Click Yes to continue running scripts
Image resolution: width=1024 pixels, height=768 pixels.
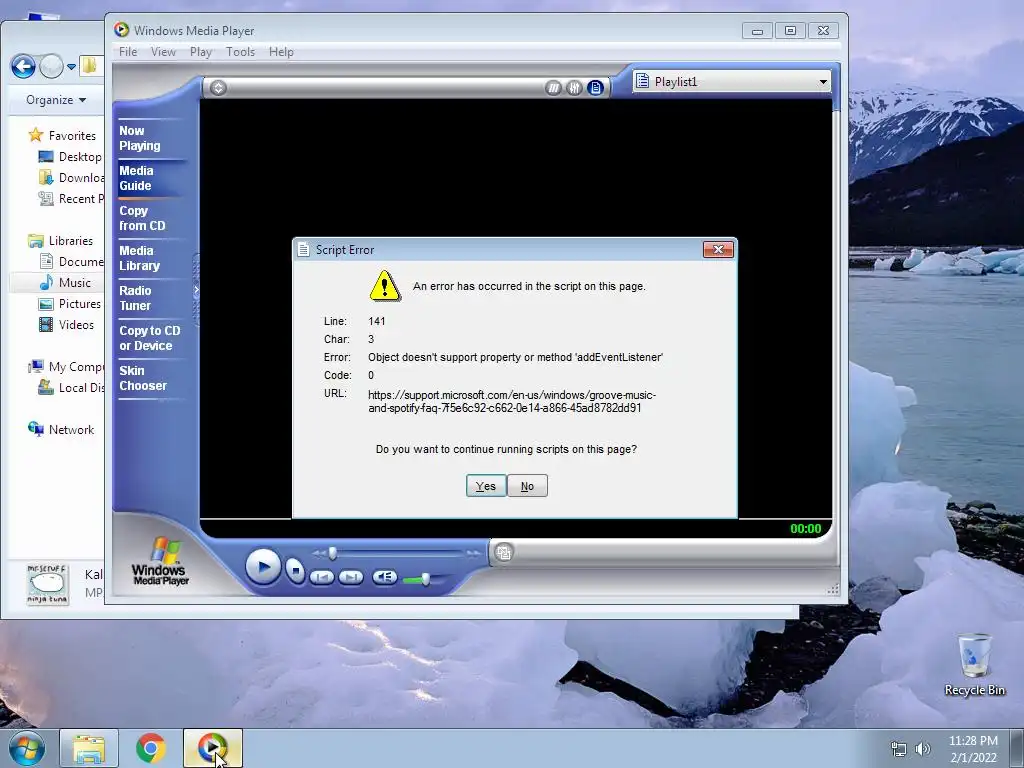tap(486, 486)
